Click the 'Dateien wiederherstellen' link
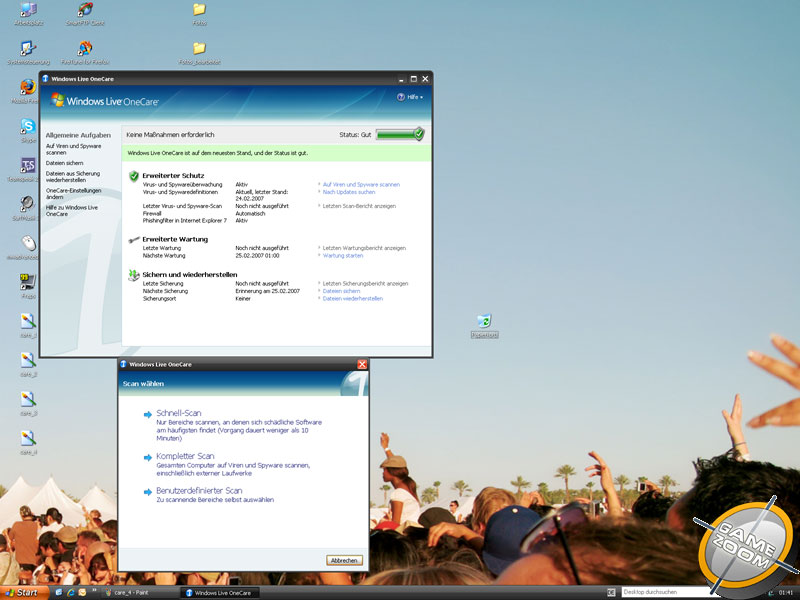The image size is (800, 600). [x=353, y=299]
